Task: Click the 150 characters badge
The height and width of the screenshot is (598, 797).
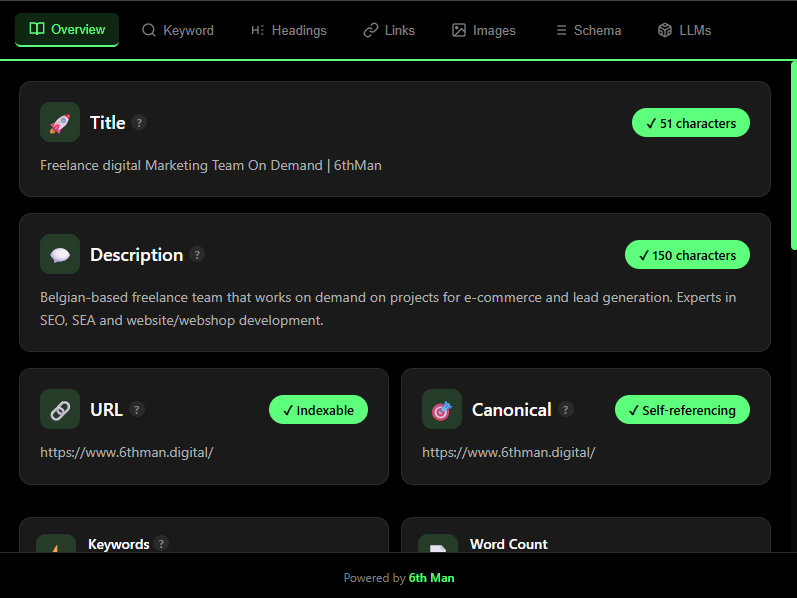Action: coord(687,255)
